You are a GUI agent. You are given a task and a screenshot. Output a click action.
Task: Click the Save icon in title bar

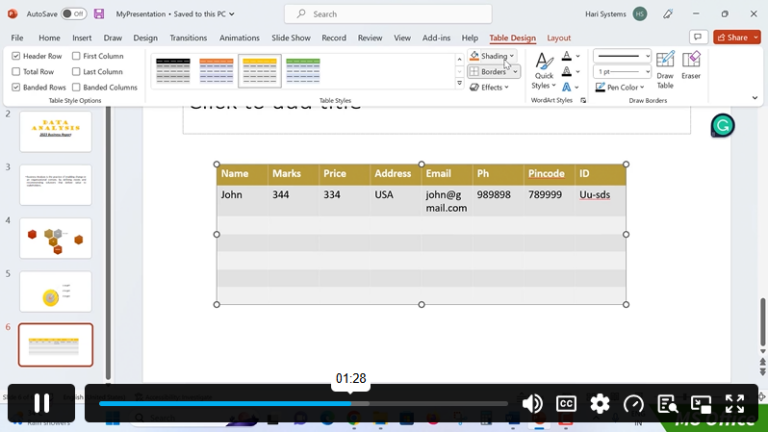(x=99, y=14)
